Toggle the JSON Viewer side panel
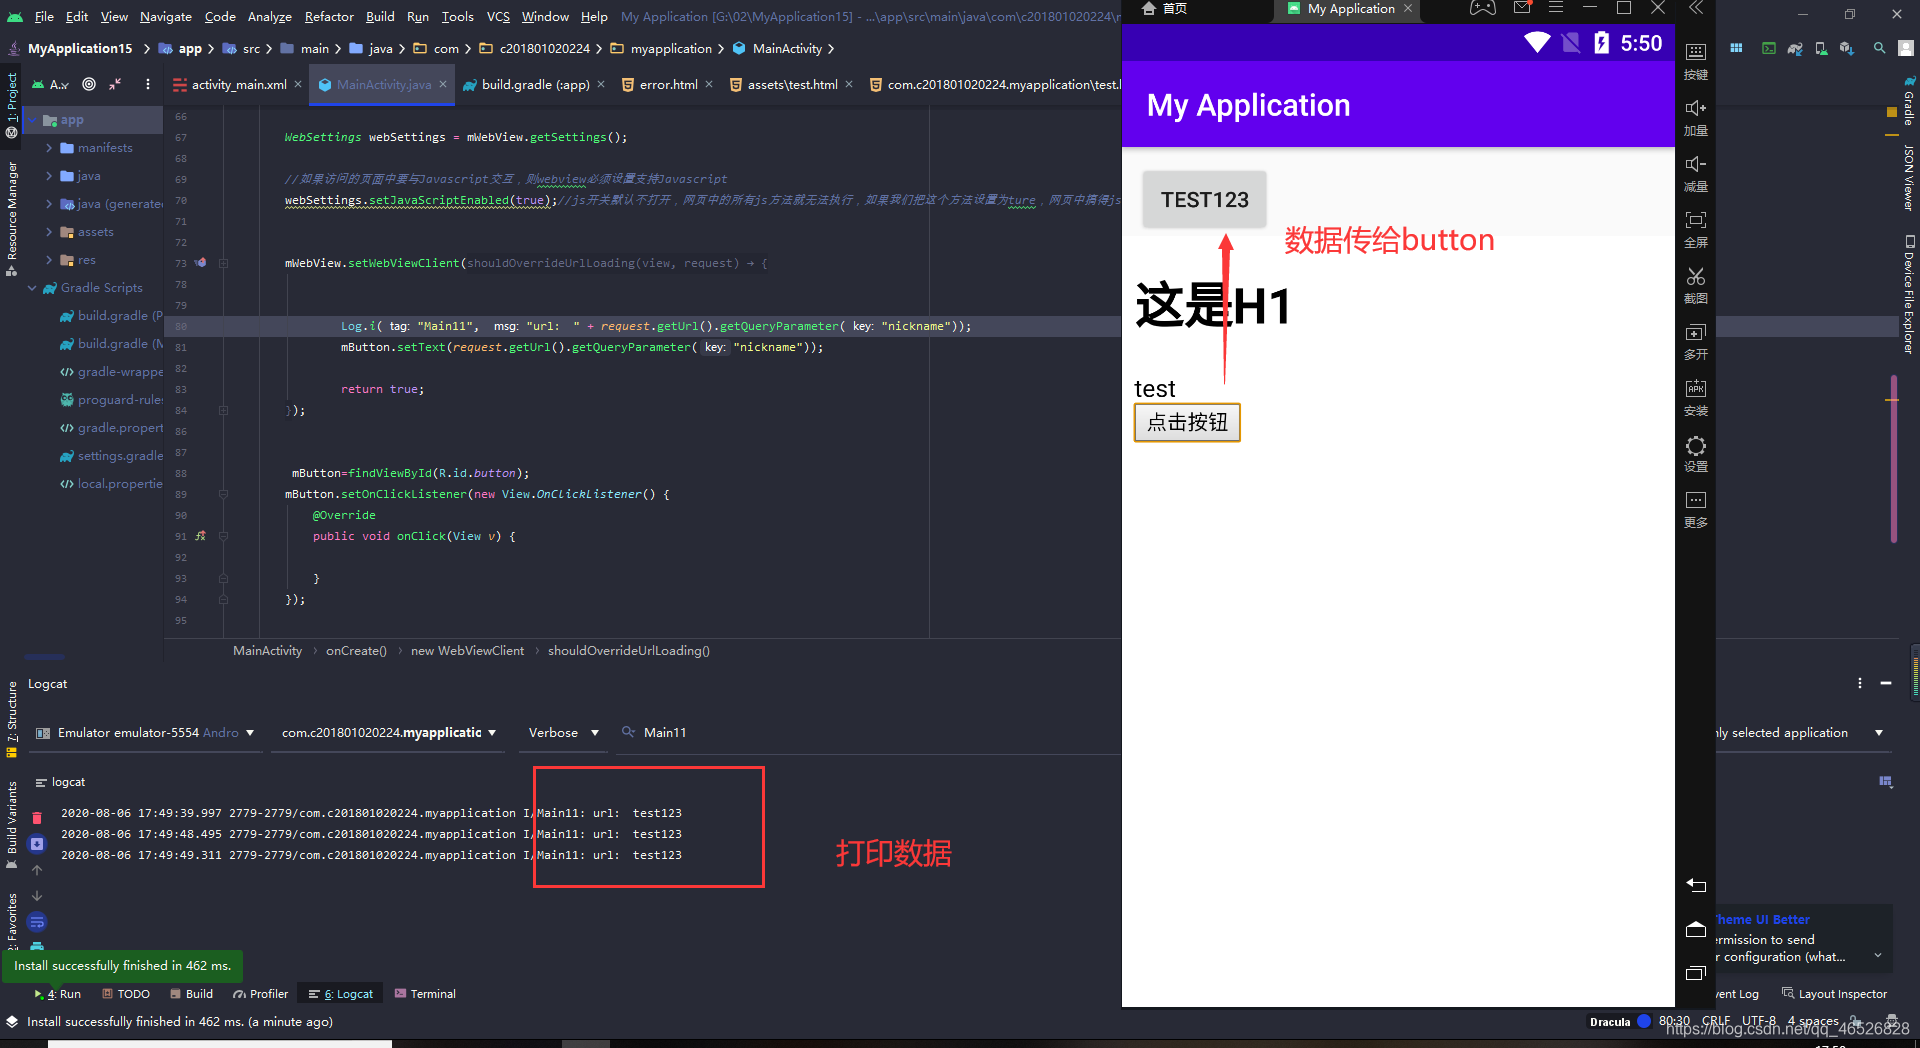This screenshot has width=1920, height=1048. [x=1909, y=178]
